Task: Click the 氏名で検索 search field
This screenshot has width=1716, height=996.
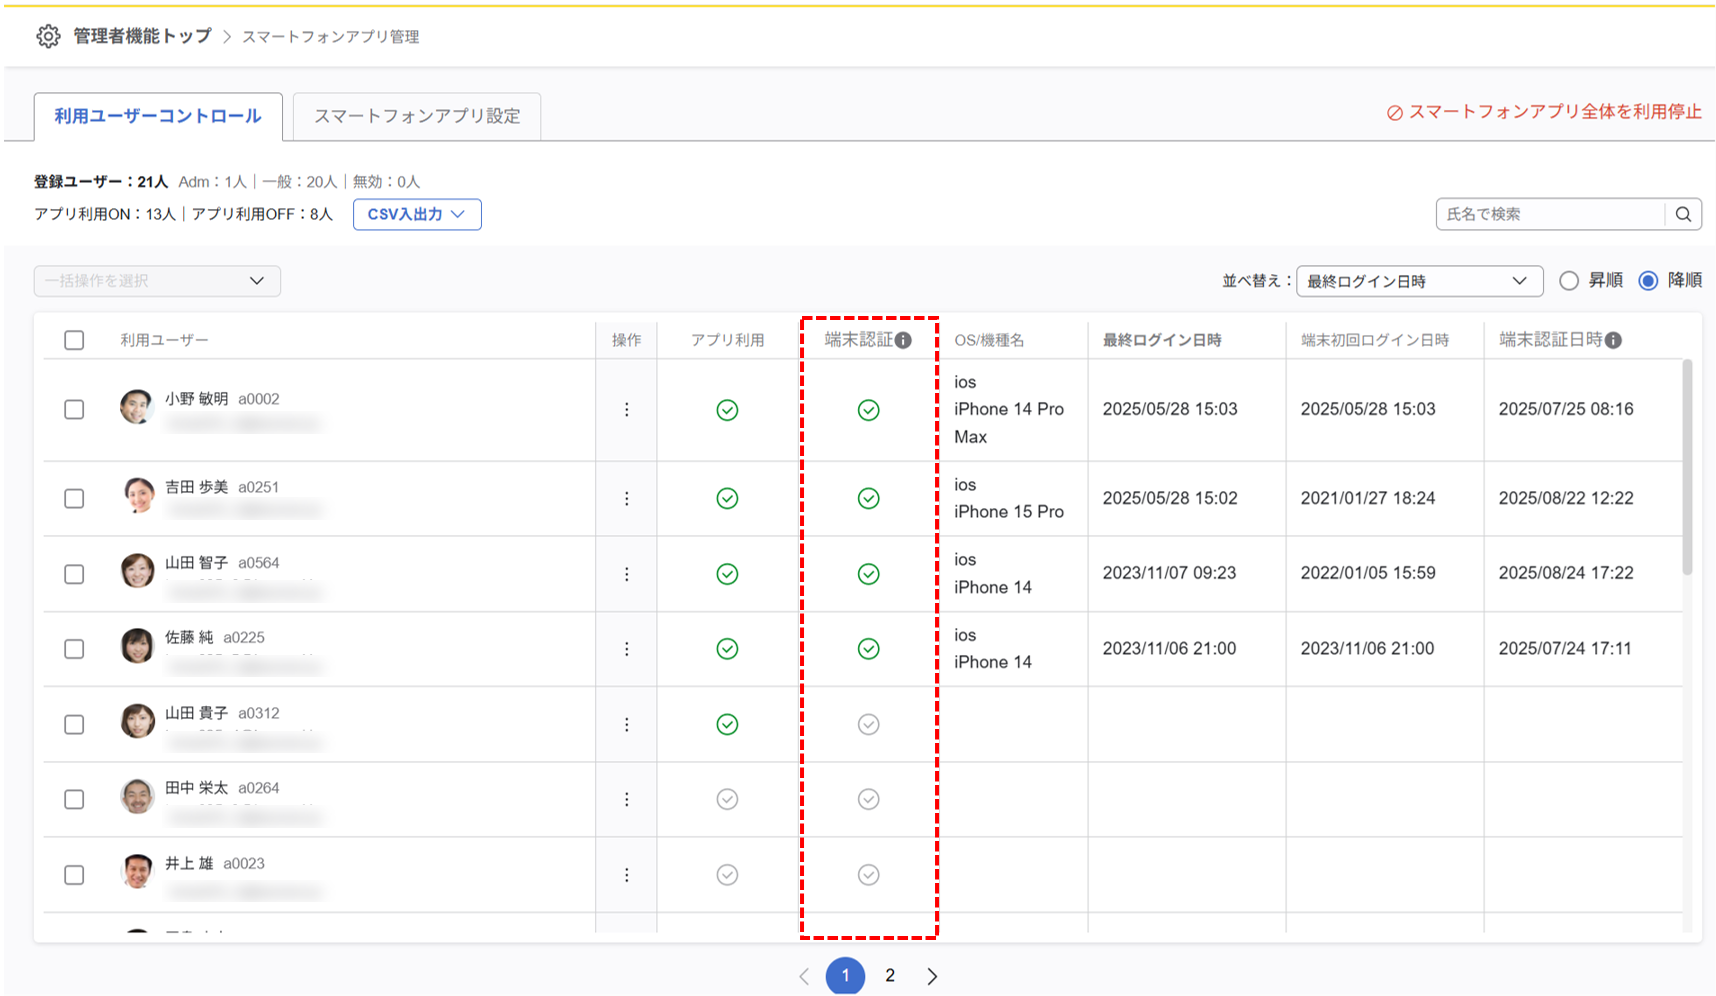Action: pyautogui.click(x=1550, y=214)
